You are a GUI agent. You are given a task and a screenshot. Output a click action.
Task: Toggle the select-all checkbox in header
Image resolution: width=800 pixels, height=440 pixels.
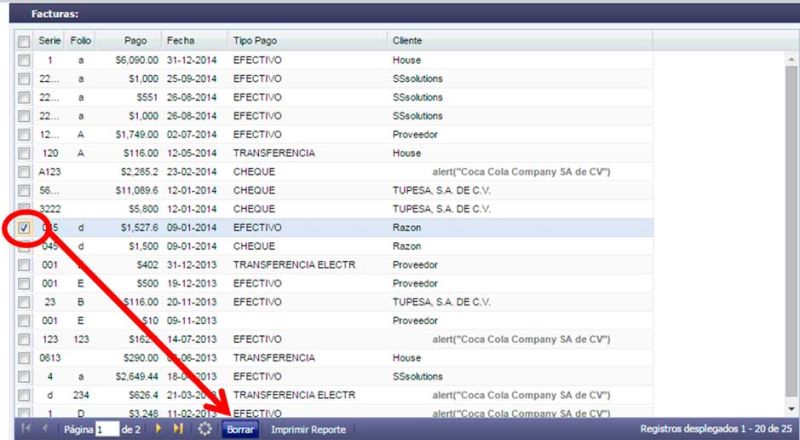(x=23, y=41)
